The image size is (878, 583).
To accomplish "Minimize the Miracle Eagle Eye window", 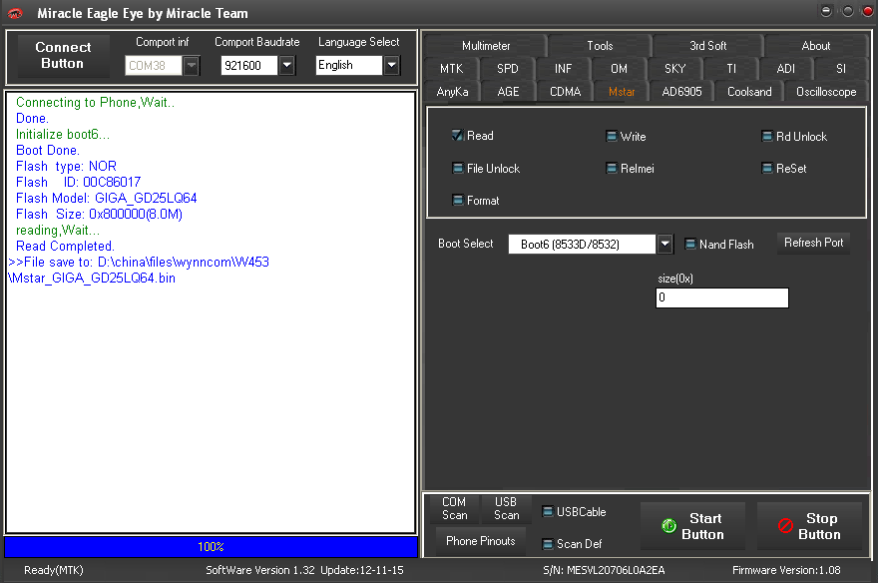I will [x=826, y=11].
